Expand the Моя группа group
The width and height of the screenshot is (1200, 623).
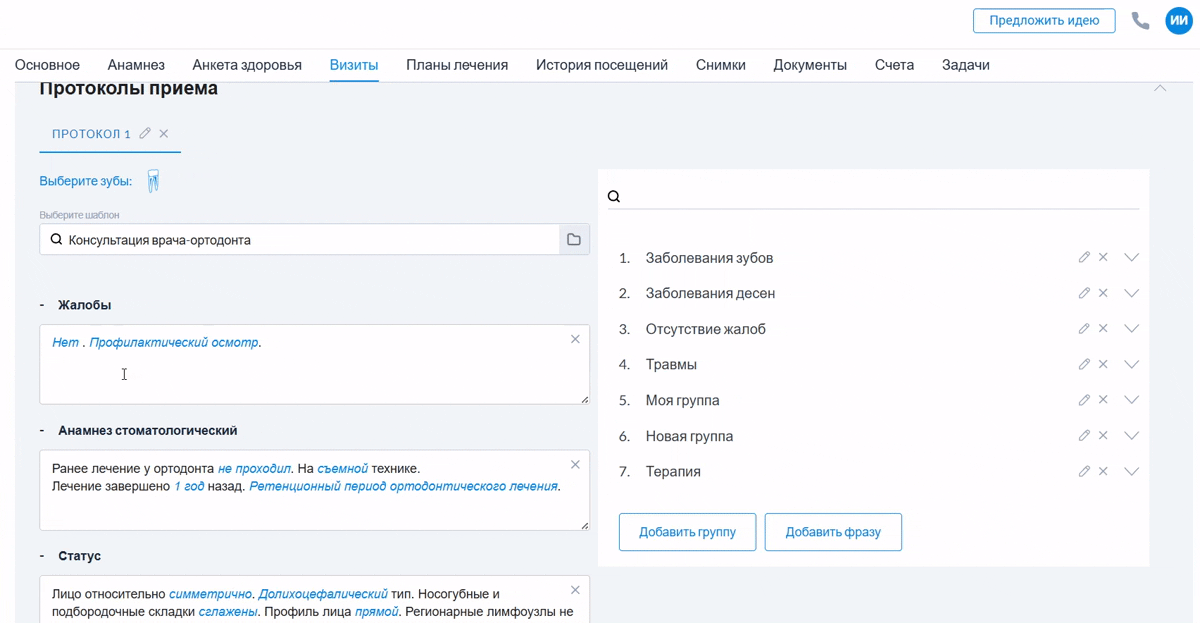pos(1131,400)
